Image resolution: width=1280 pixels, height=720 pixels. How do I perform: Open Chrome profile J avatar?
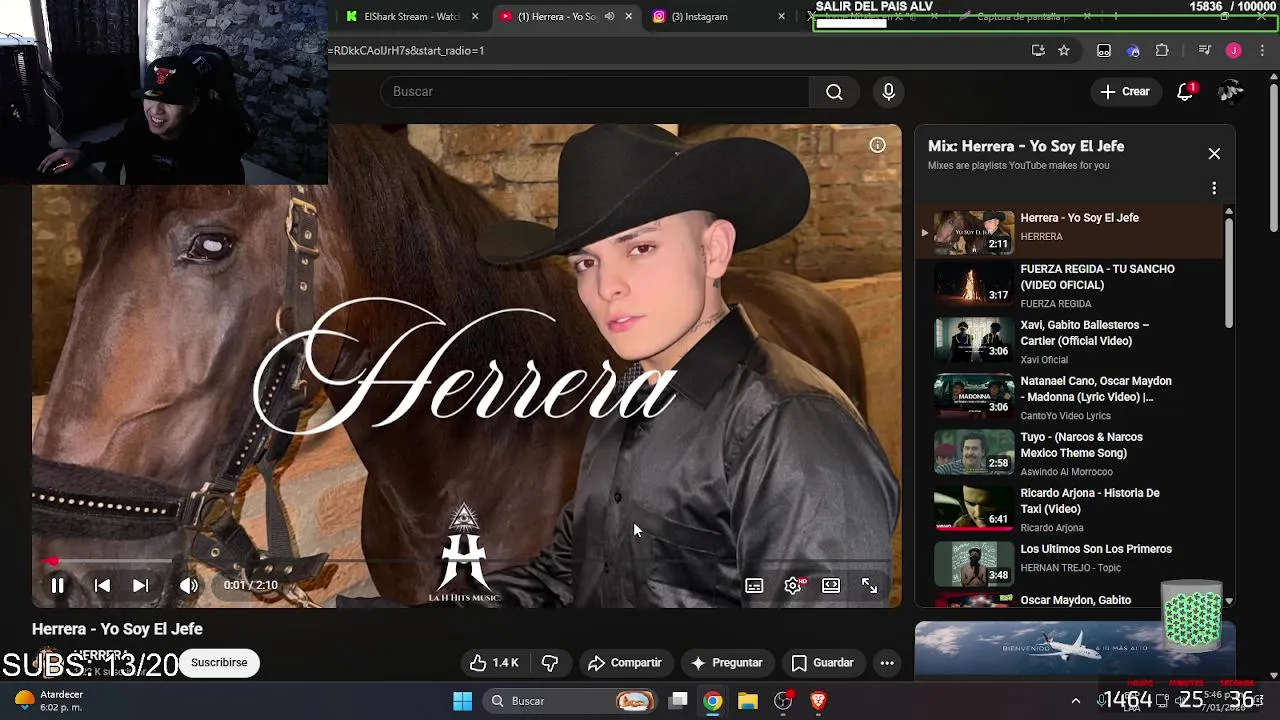1234,51
